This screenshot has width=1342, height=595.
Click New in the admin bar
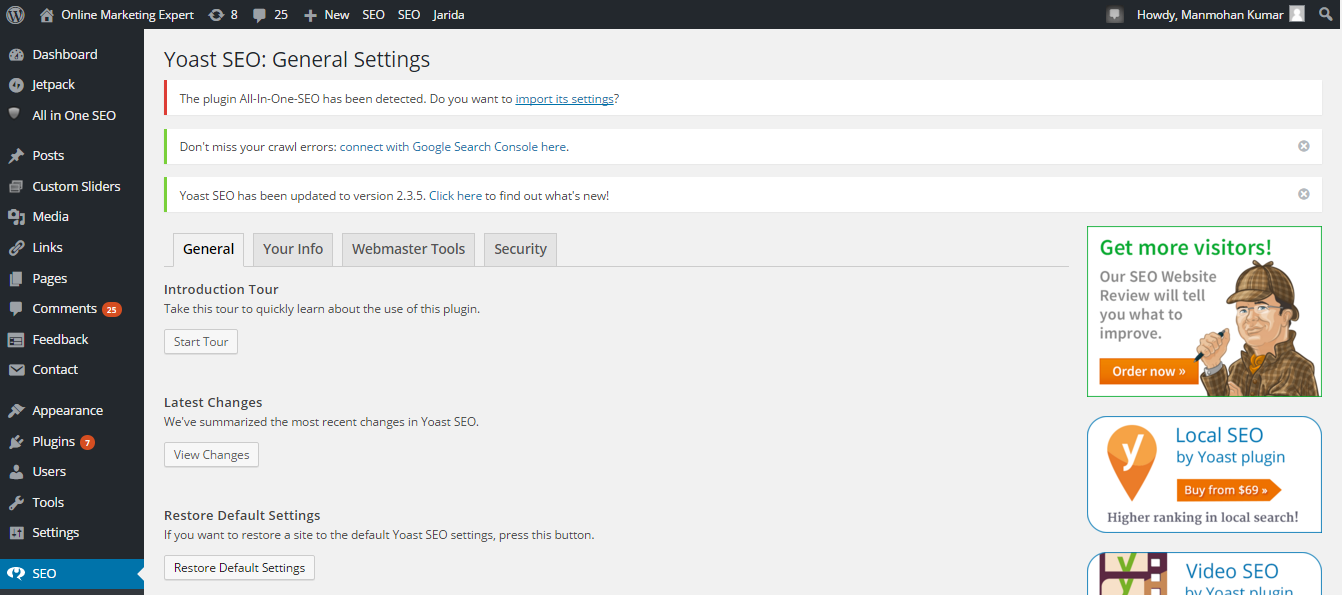337,15
